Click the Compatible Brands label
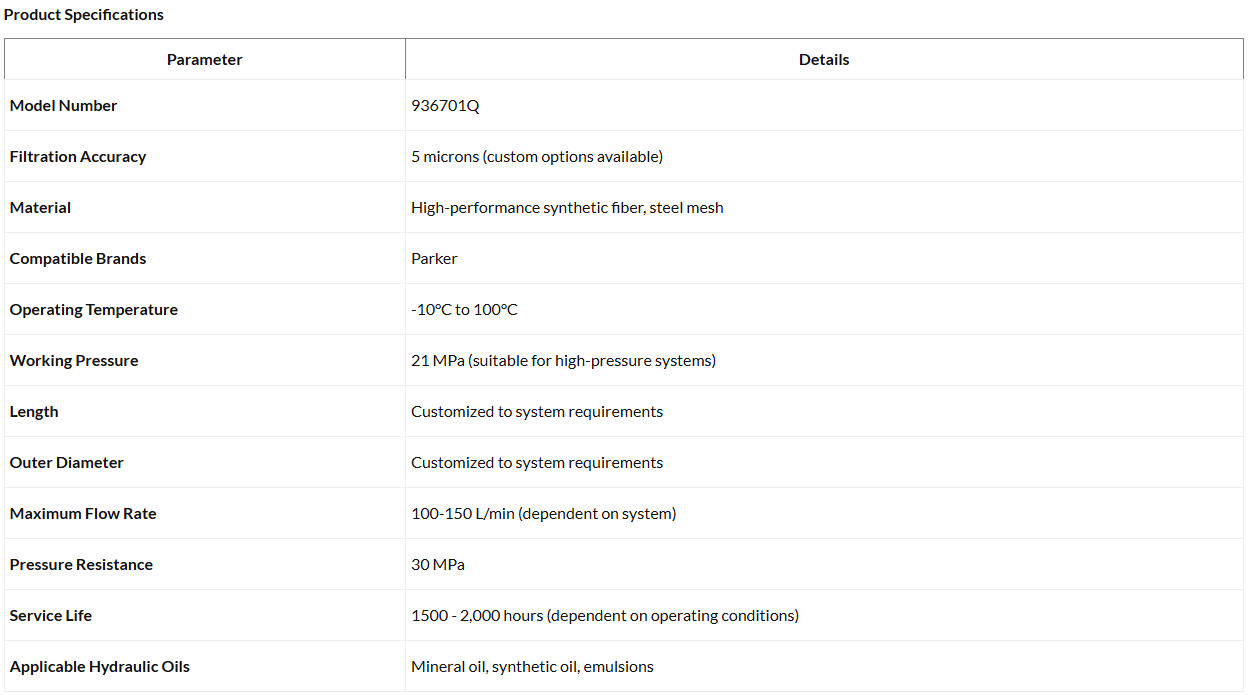Screen dimensions: 1252x695 click(78, 259)
